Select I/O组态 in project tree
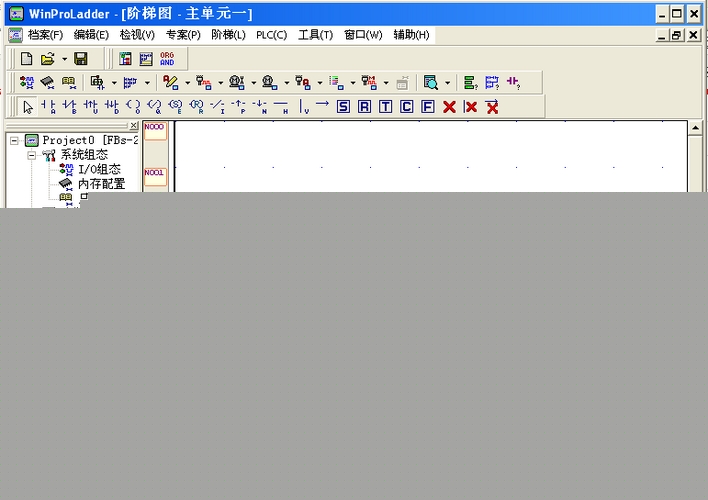 click(x=99, y=170)
